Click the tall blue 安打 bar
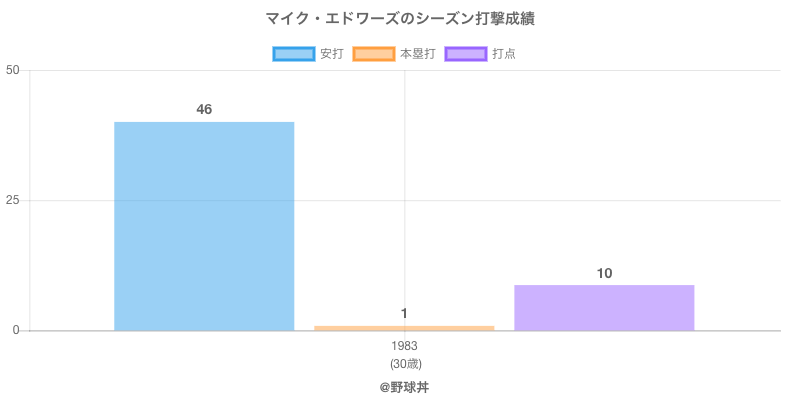The width and height of the screenshot is (800, 400). (x=204, y=226)
